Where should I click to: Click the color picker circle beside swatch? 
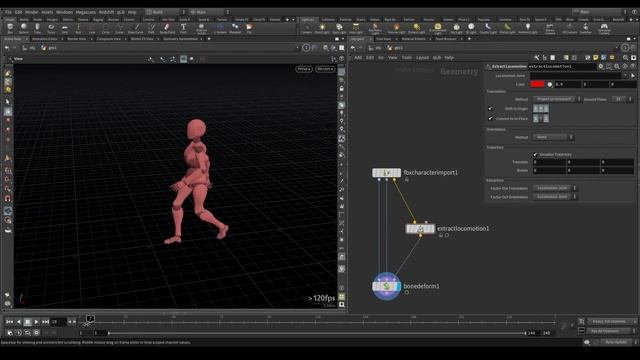click(x=550, y=84)
